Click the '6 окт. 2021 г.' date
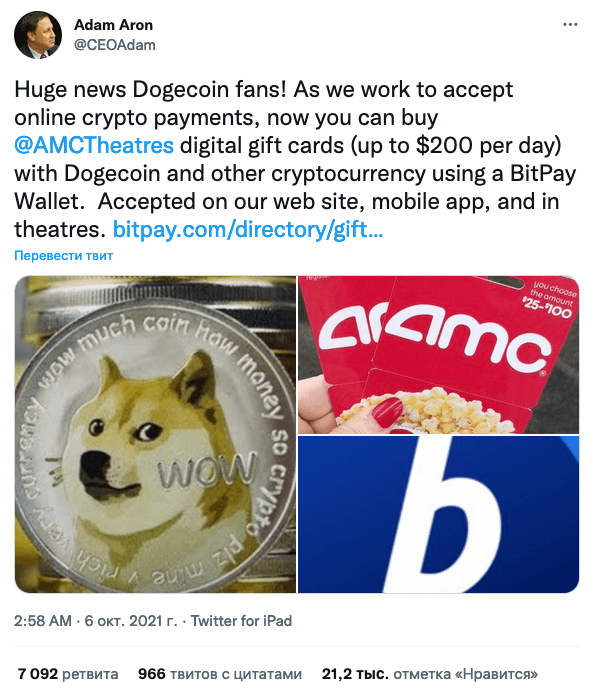The width and height of the screenshot is (595, 696). pyautogui.click(x=131, y=621)
